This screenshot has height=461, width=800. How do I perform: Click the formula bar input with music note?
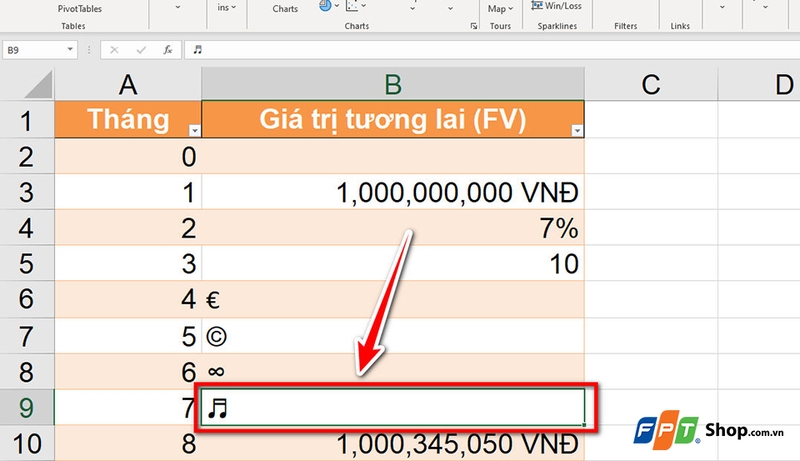(492, 50)
